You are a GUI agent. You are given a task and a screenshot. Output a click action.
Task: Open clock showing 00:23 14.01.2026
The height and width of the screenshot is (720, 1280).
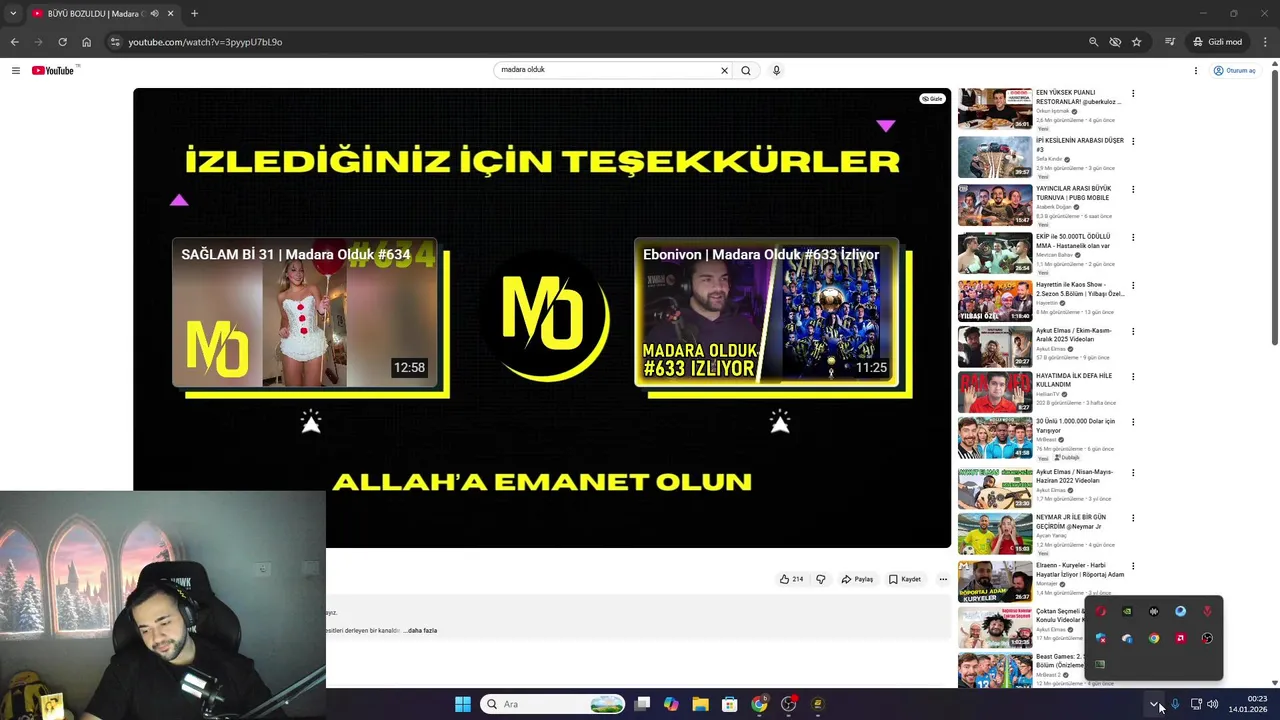coord(1248,704)
